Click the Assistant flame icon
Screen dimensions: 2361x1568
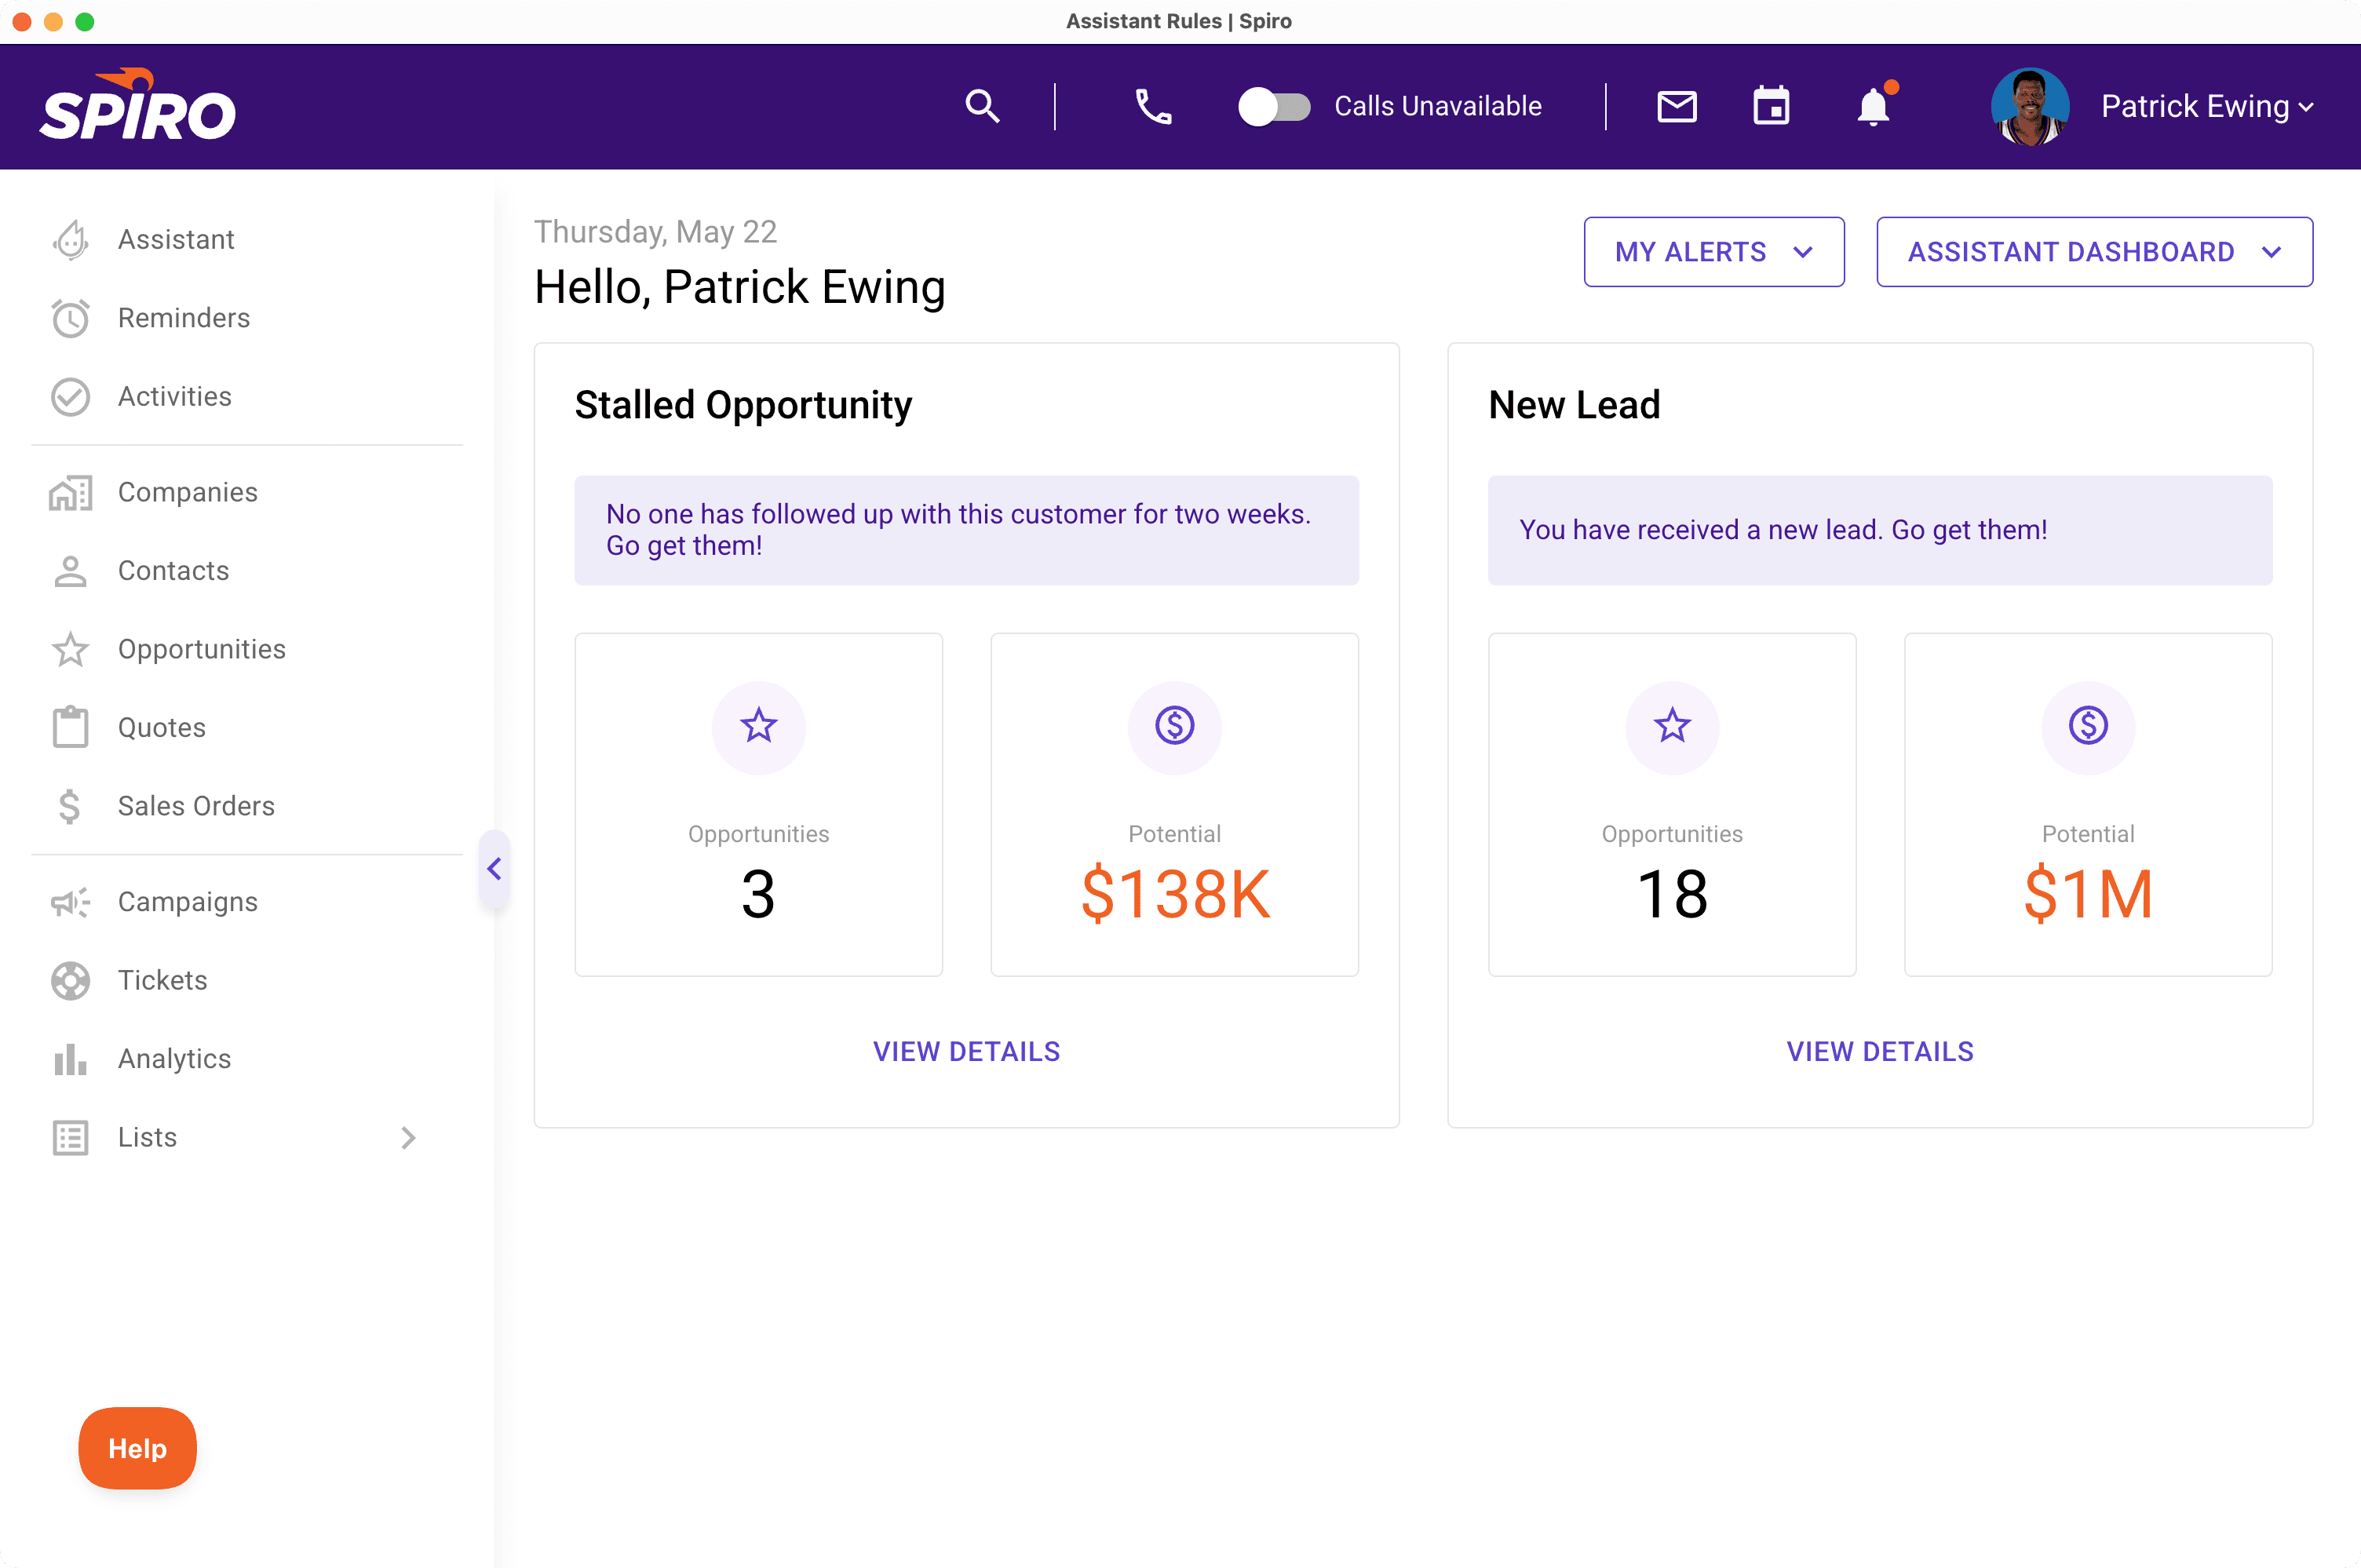click(71, 240)
